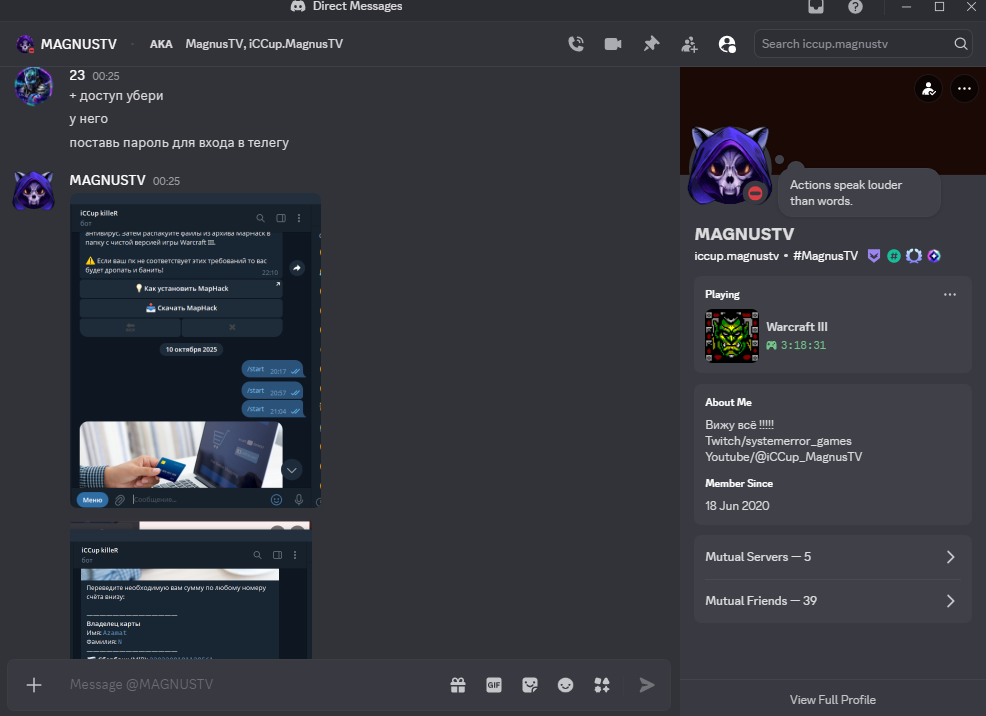Open the profile more options menu
This screenshot has width=986, height=716.
pos(964,89)
